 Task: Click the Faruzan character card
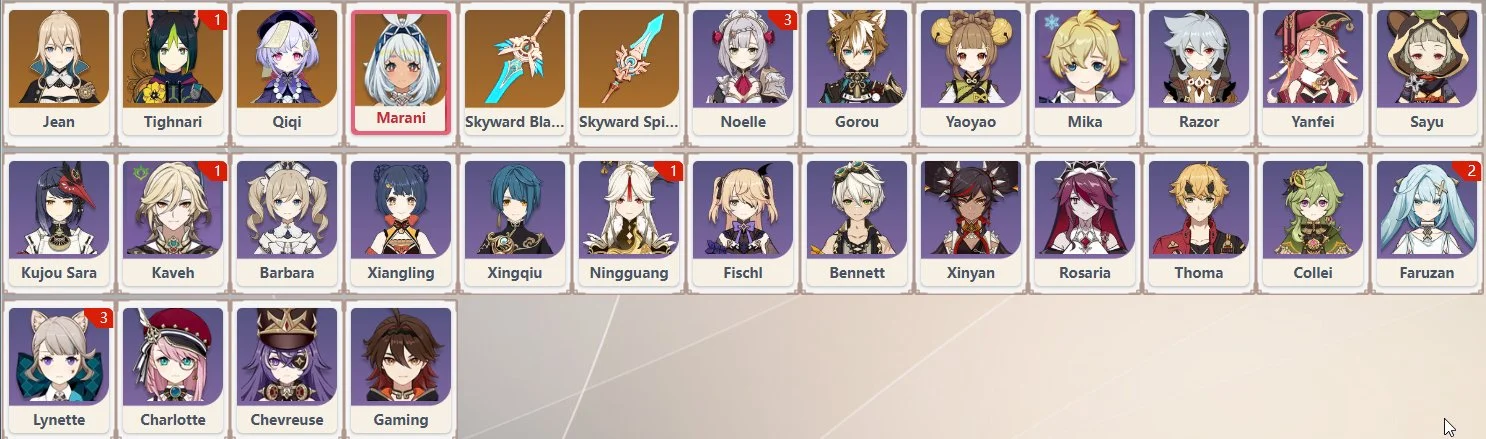coord(1427,223)
